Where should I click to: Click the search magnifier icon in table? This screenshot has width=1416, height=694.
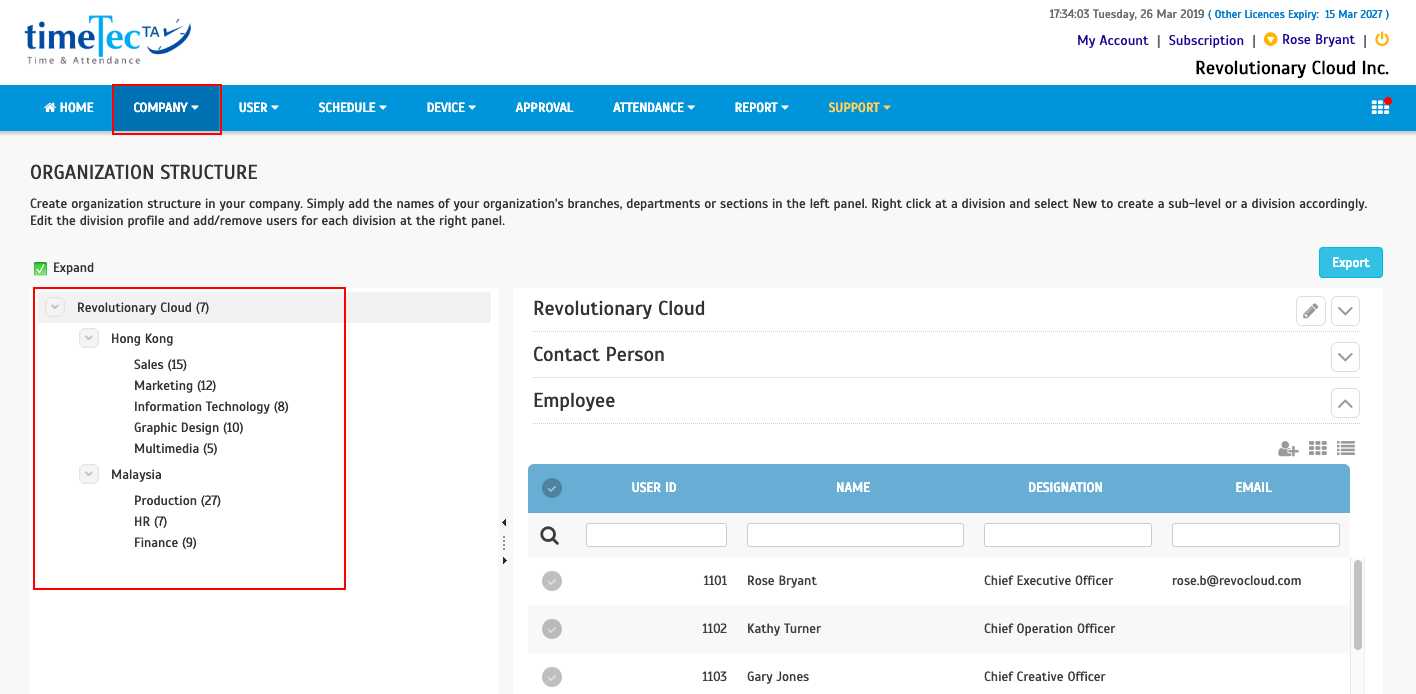pyautogui.click(x=550, y=536)
